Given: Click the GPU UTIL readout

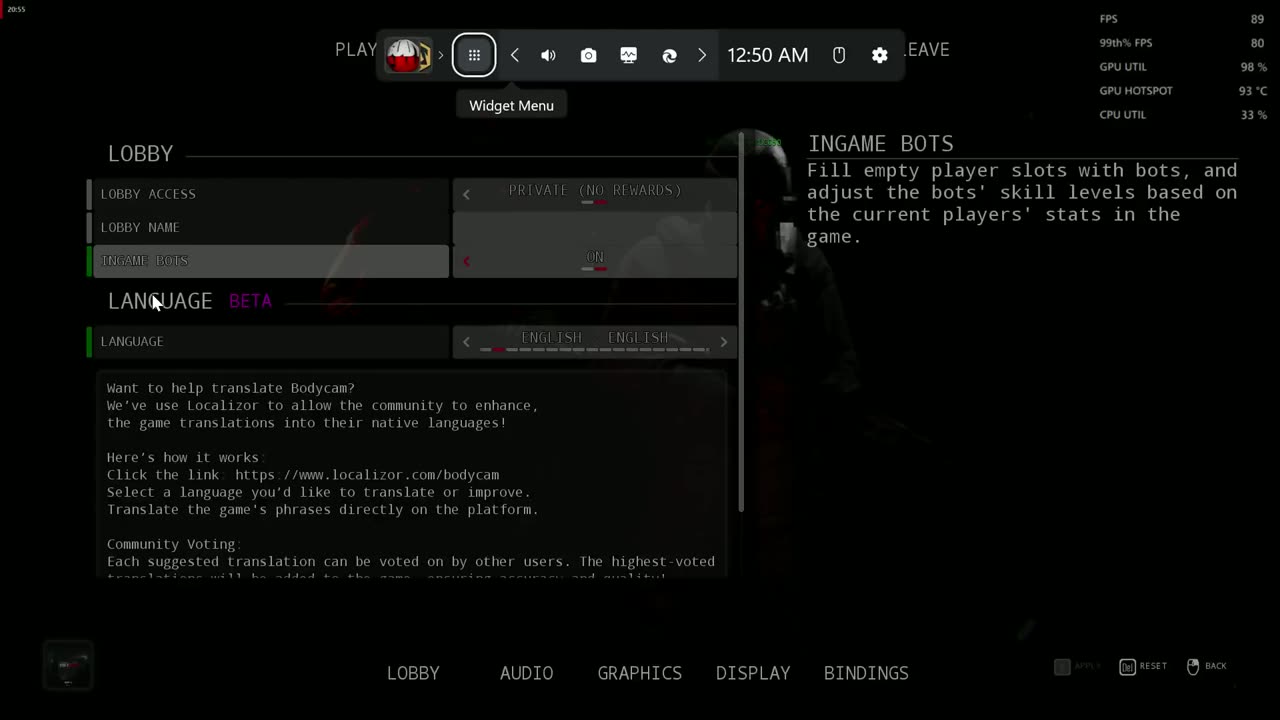Looking at the screenshot, I should click(1181, 67).
